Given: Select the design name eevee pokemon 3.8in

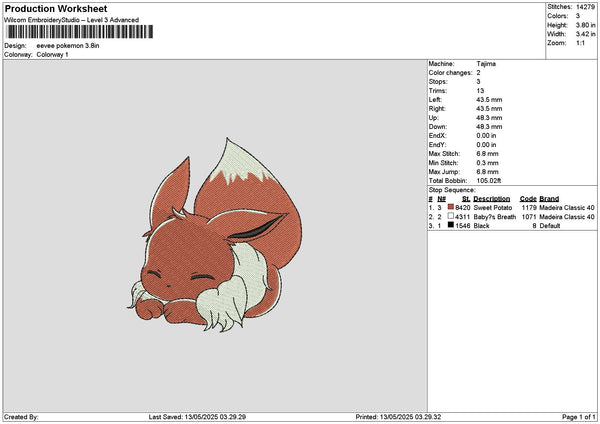Looking at the screenshot, I should point(69,45).
